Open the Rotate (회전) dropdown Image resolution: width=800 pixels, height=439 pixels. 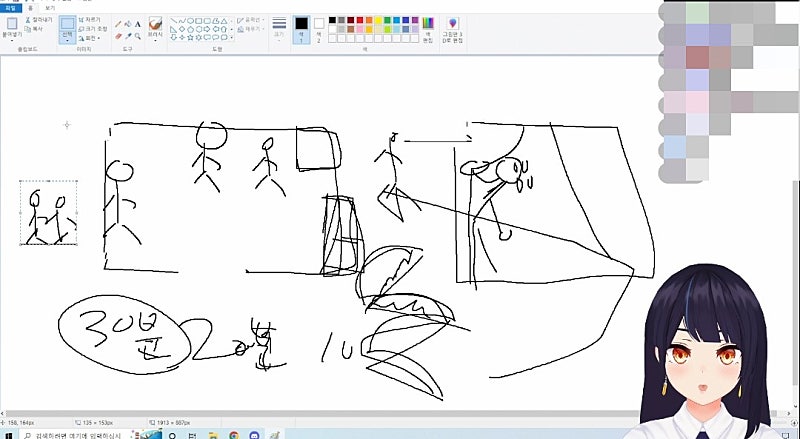[x=89, y=38]
